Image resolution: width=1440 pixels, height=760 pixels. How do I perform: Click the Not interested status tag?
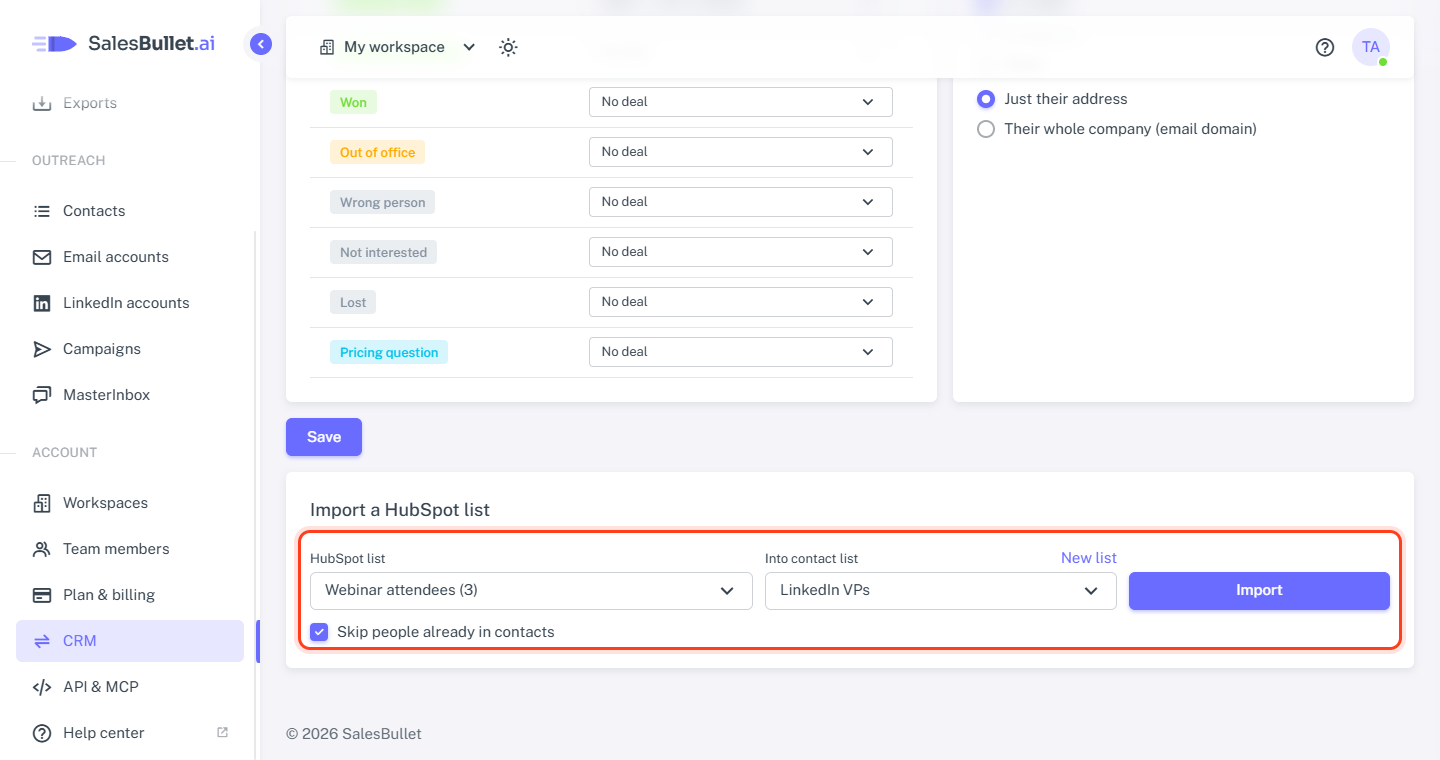tap(383, 252)
